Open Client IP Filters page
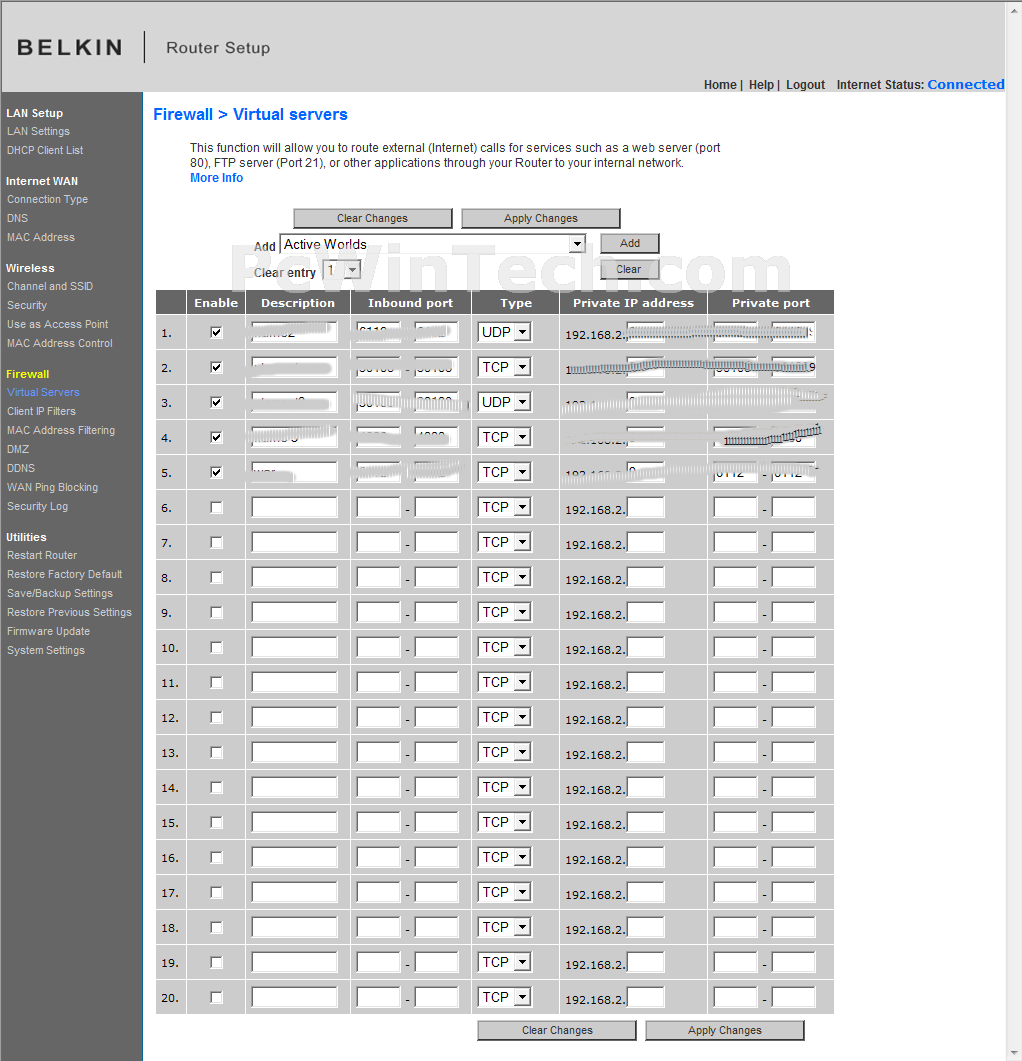The height and width of the screenshot is (1061, 1022). [41, 411]
